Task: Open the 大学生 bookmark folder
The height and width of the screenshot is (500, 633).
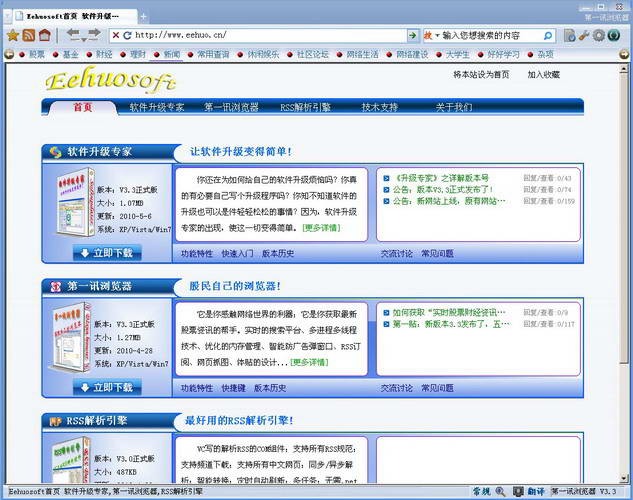Action: 453,54
